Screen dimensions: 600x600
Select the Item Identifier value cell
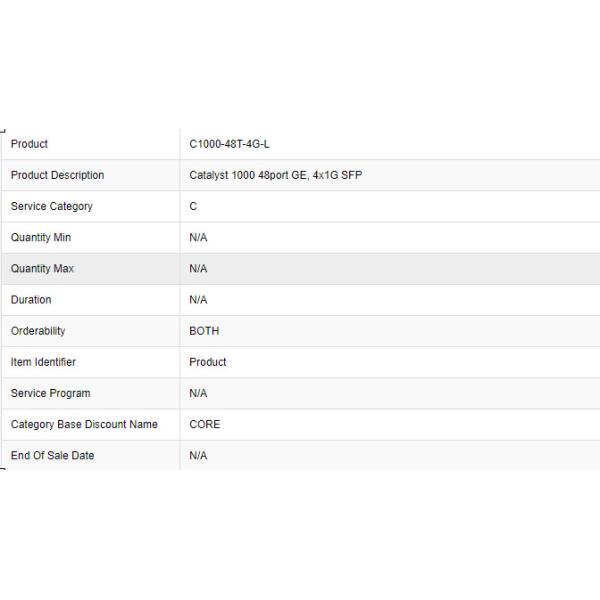[208, 362]
